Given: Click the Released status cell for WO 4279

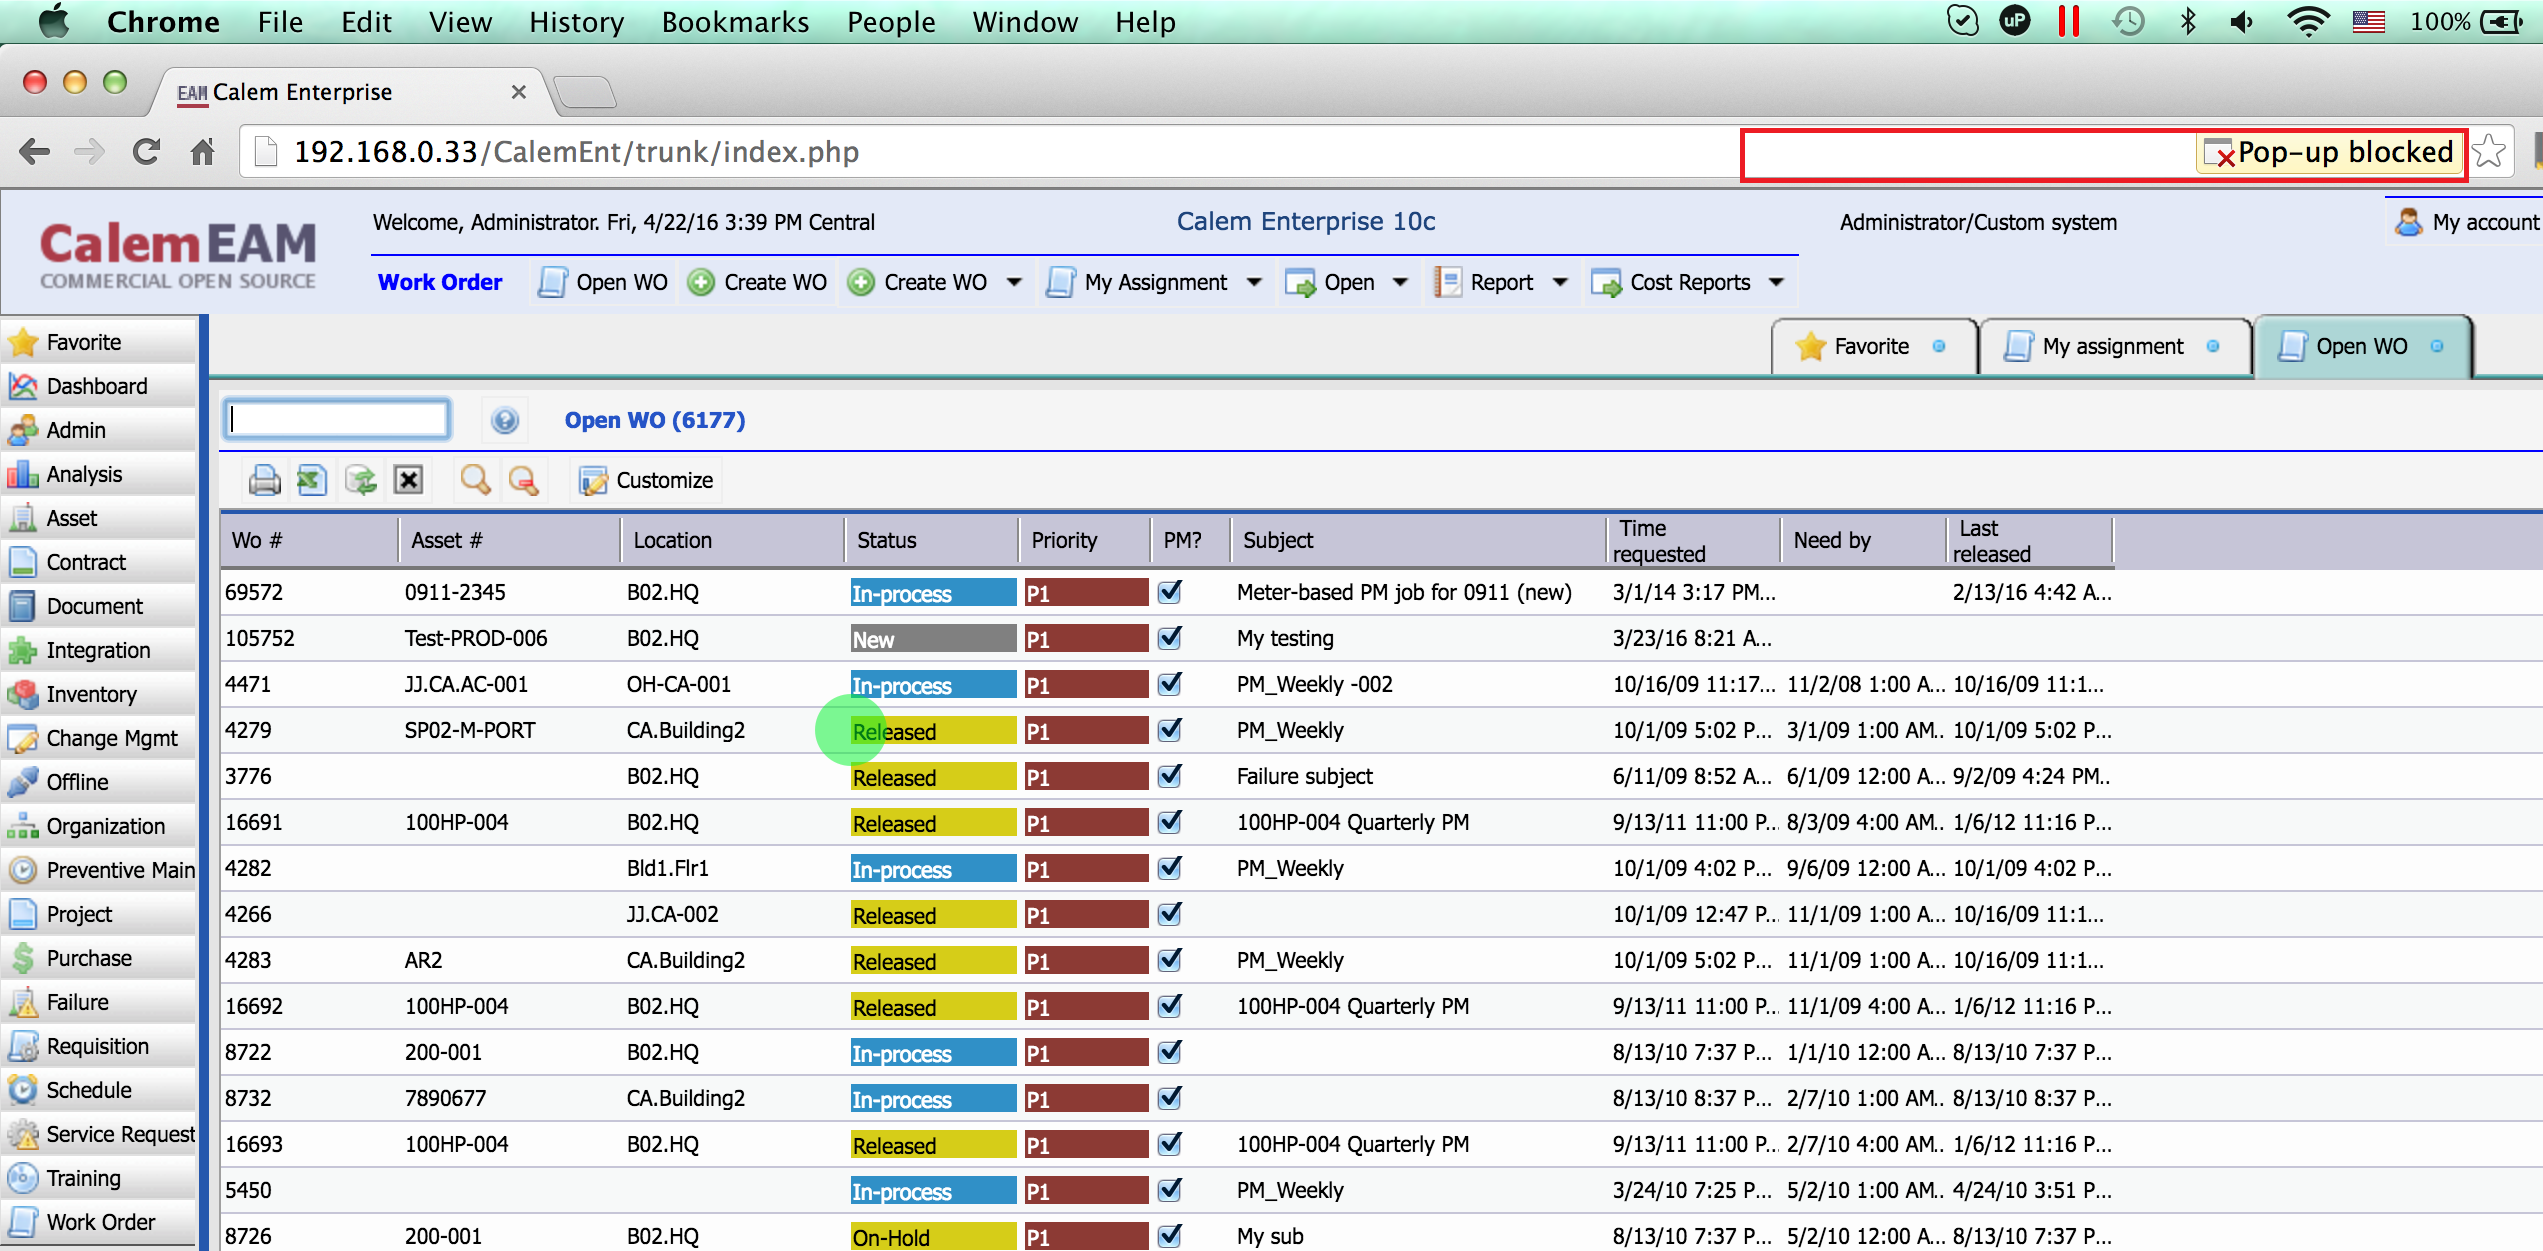Looking at the screenshot, I should coord(933,731).
